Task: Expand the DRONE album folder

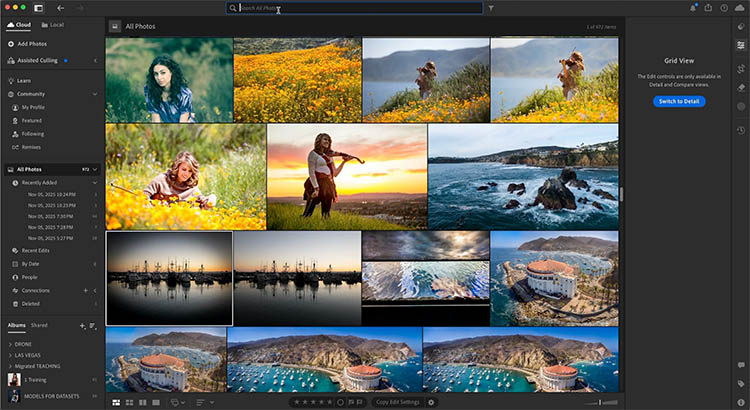Action: [10, 344]
